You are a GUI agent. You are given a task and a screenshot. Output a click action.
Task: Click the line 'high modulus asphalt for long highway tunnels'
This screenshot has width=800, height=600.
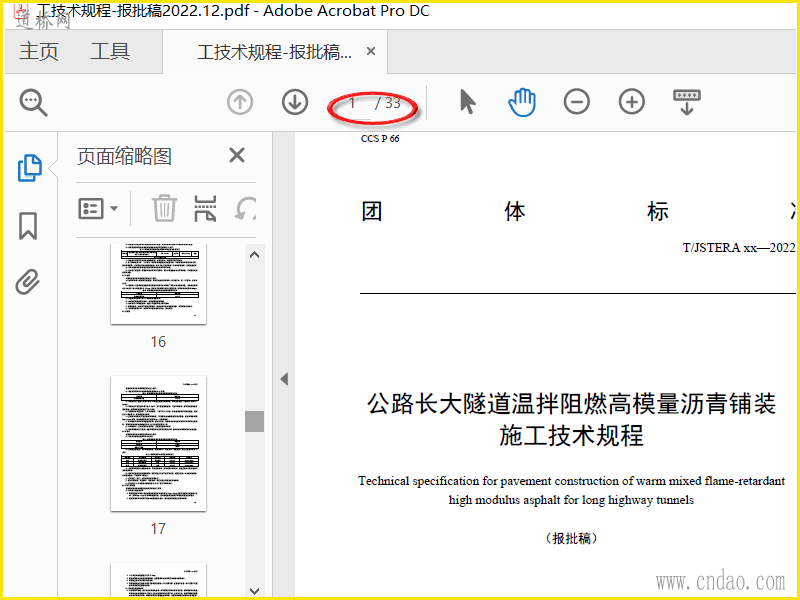(571, 500)
